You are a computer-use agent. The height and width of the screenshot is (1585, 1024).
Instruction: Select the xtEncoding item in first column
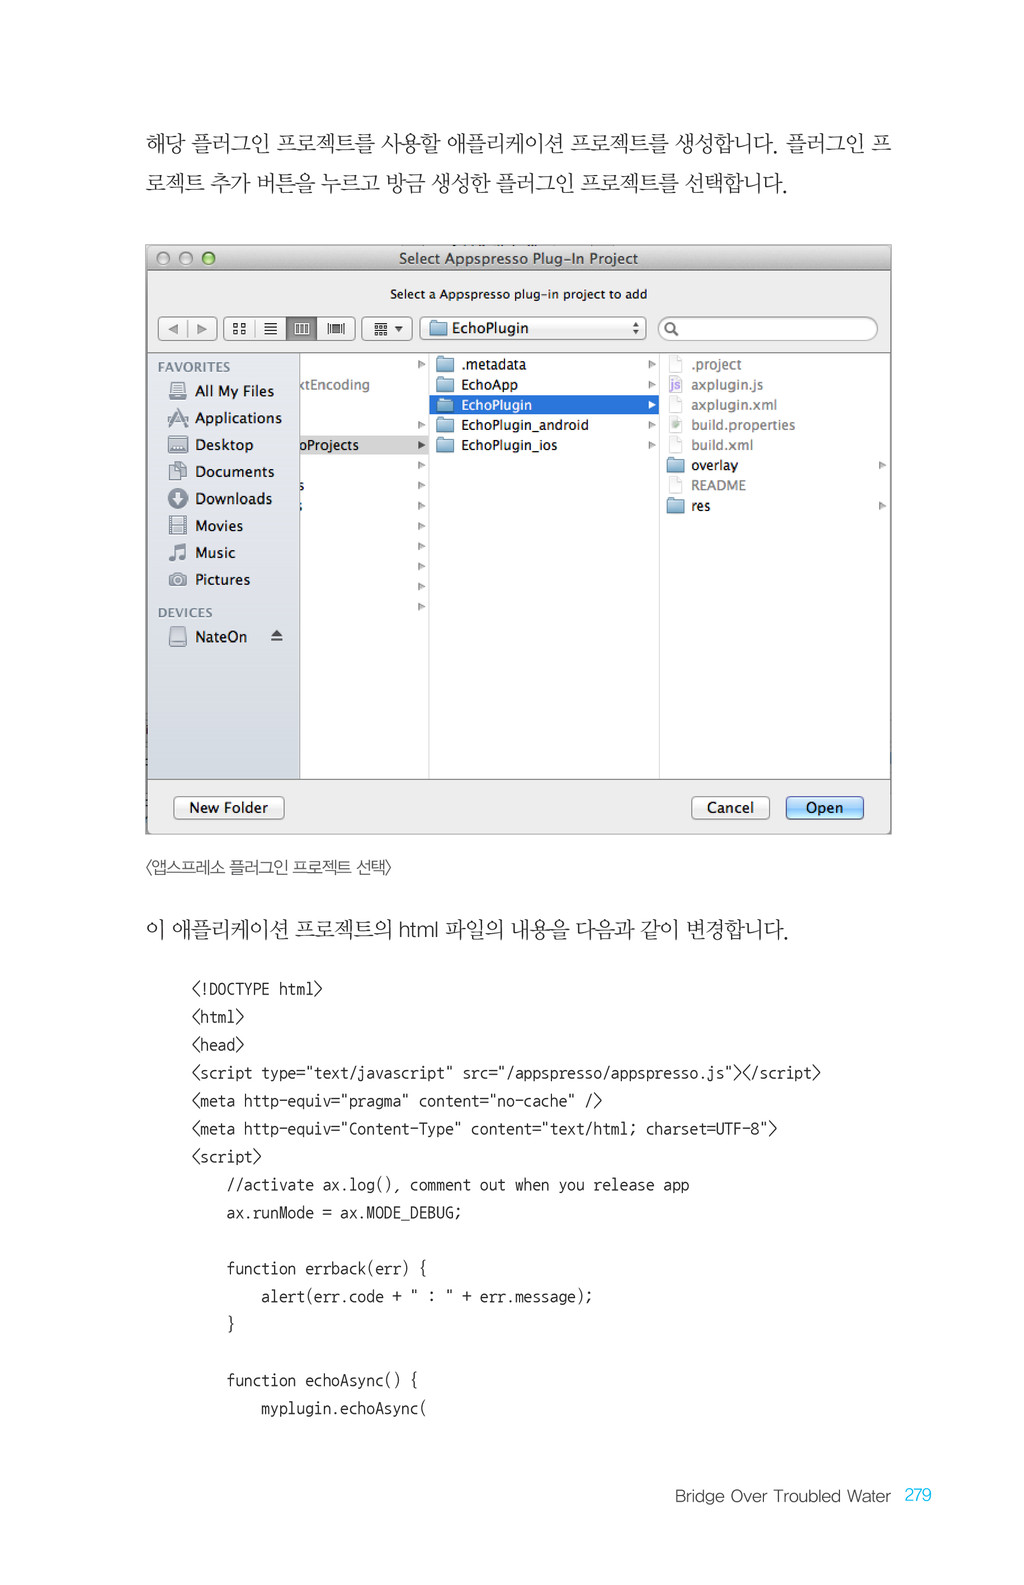(x=335, y=385)
